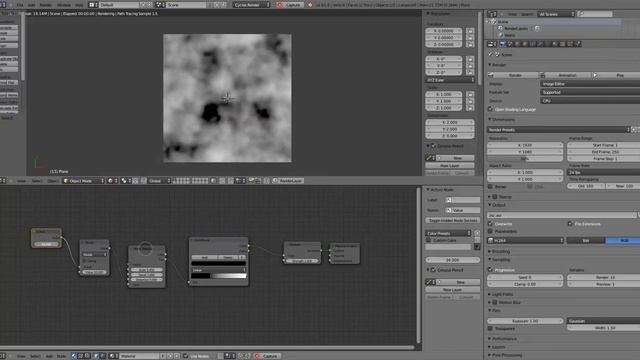Click Capture button in top bar

pyautogui.click(x=290, y=5)
